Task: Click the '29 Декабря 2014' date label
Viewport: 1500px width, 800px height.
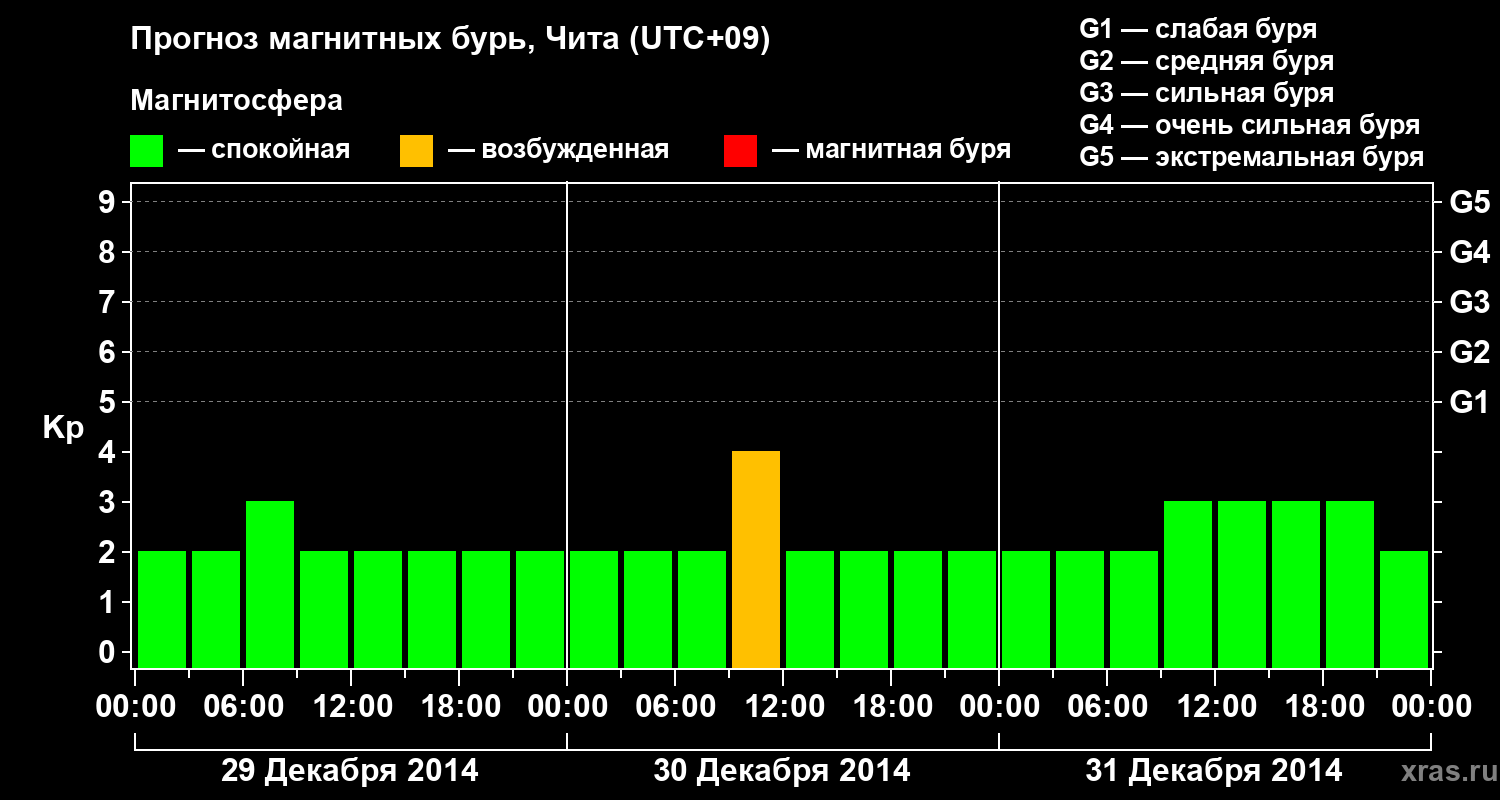Action: [350, 771]
